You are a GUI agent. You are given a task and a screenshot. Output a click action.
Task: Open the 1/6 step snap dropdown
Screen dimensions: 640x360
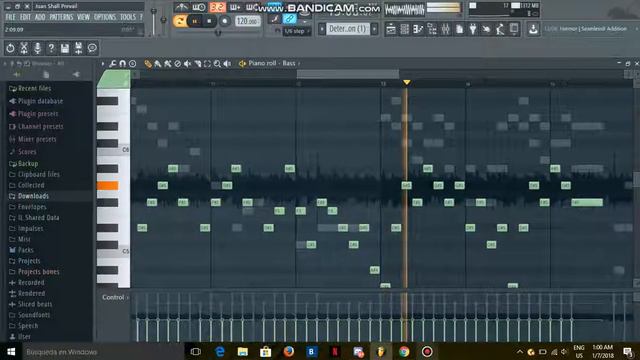point(296,31)
